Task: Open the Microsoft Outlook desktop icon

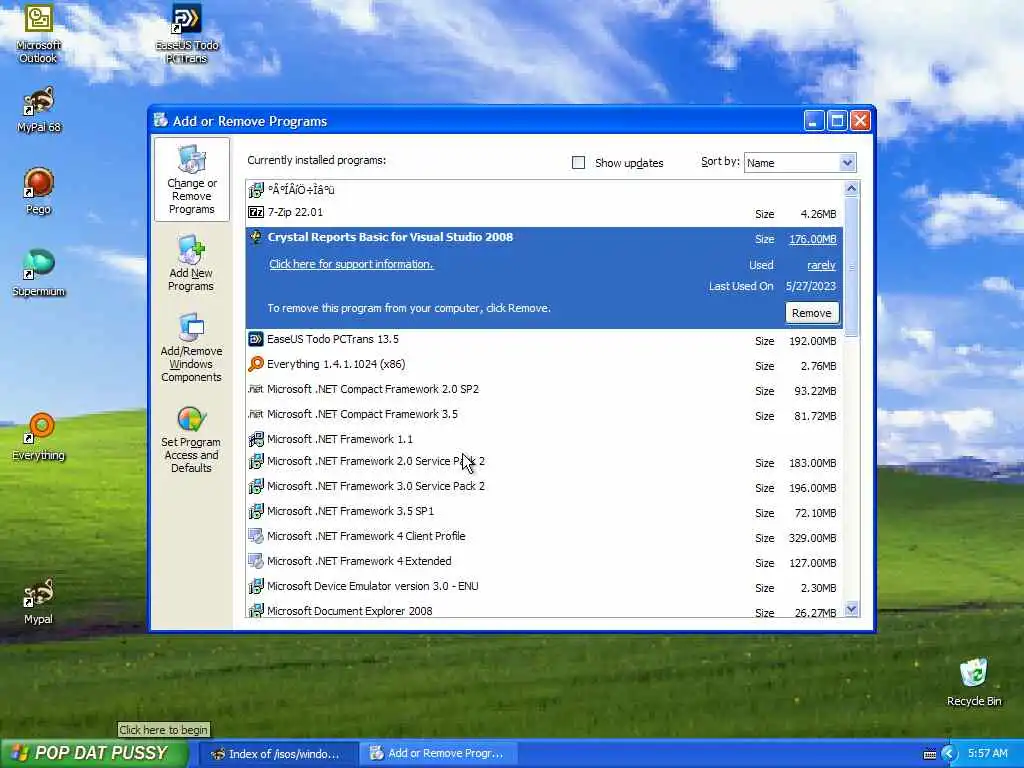Action: click(39, 33)
